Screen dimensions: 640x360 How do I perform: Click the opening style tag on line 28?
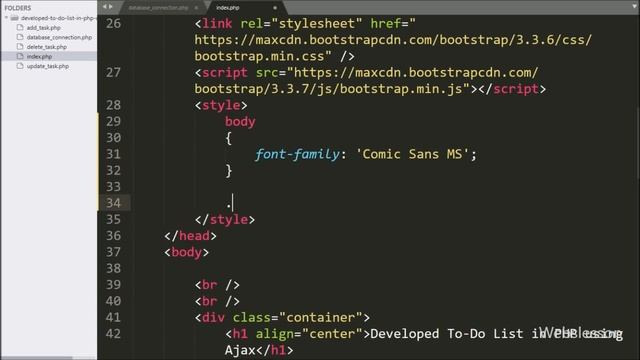click(x=221, y=105)
